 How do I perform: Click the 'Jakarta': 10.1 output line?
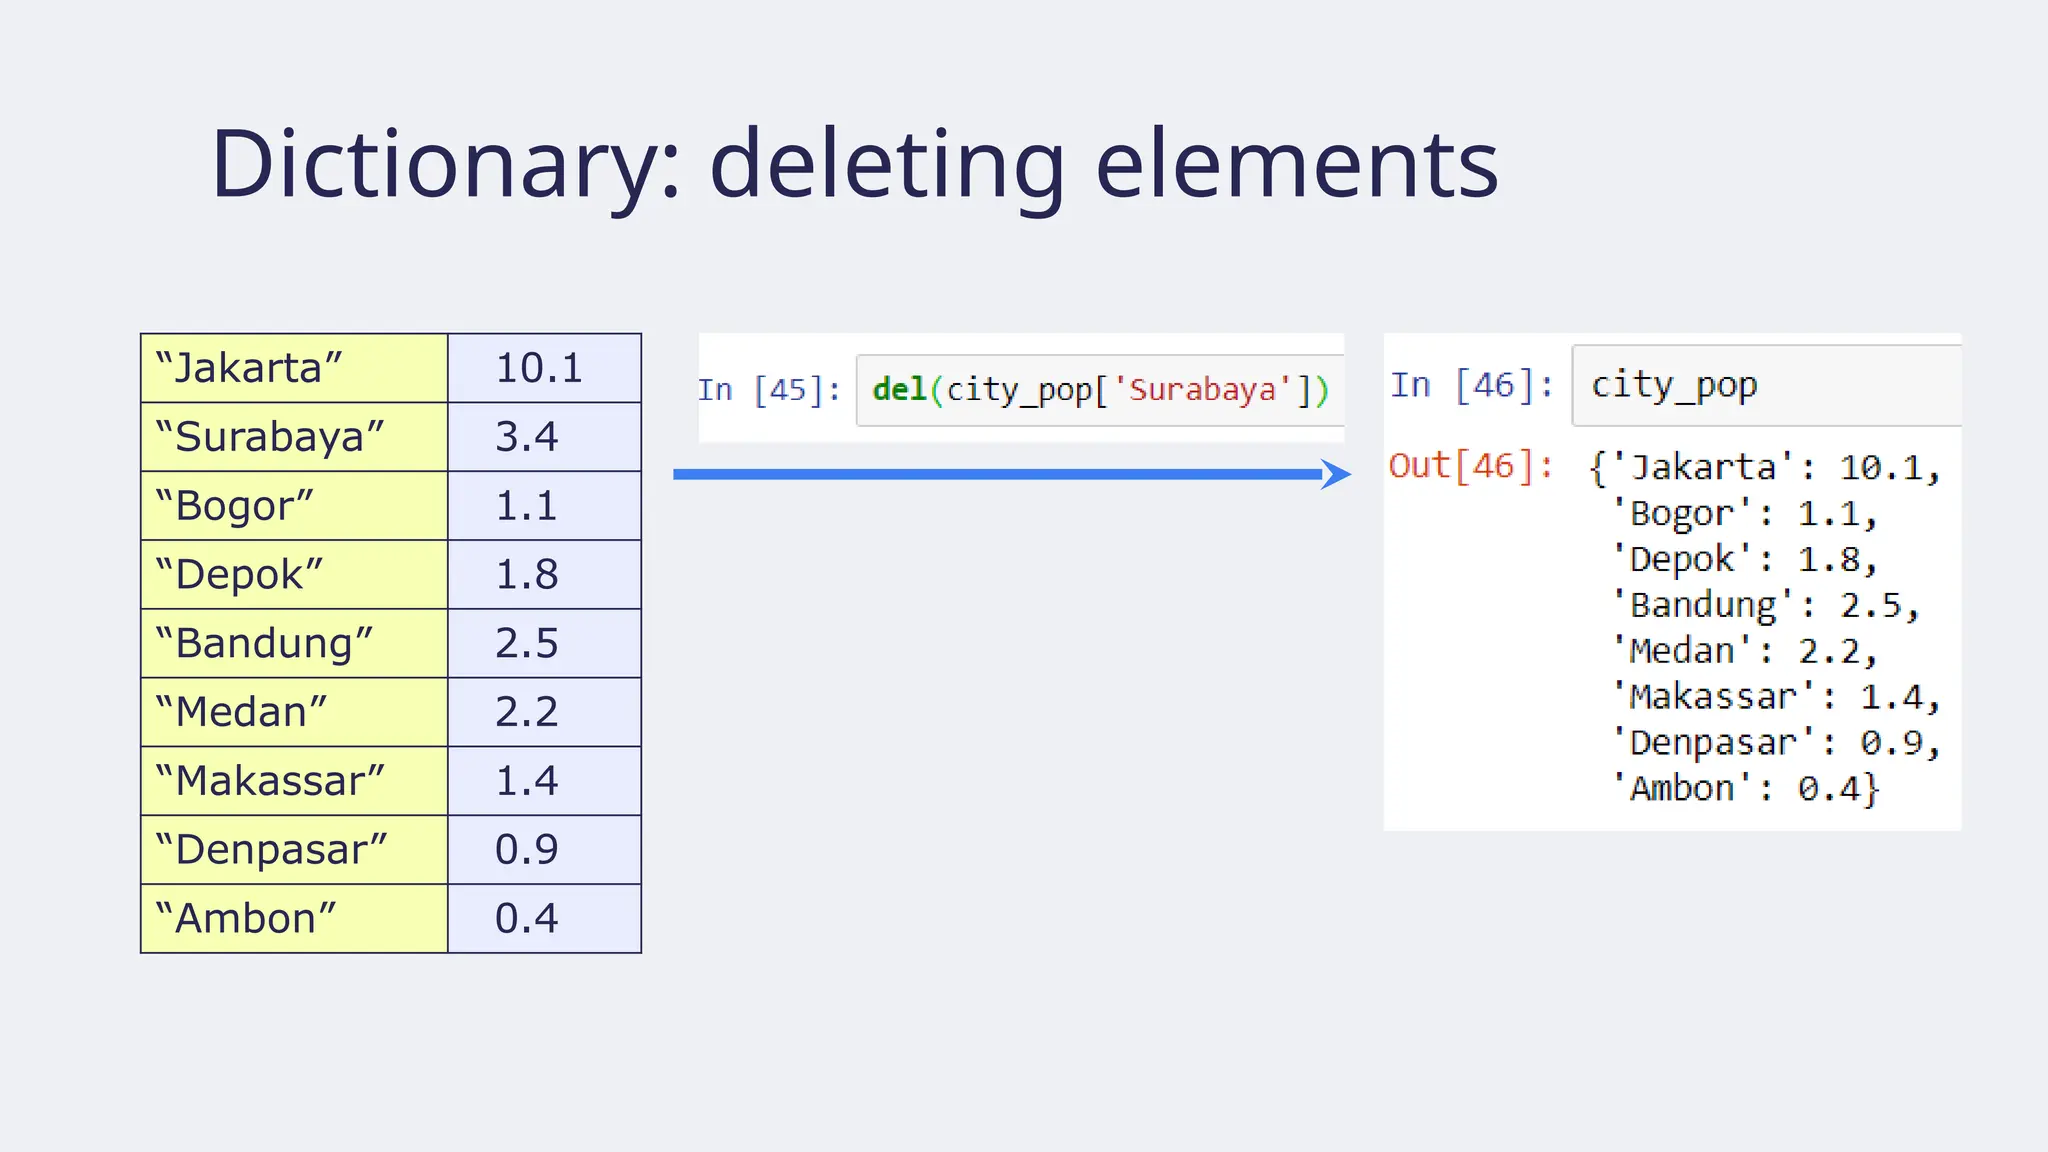pyautogui.click(x=1765, y=468)
